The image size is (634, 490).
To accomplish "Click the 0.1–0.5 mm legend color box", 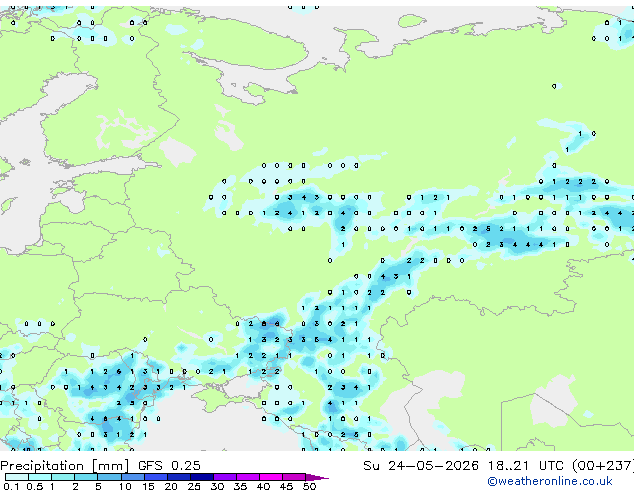I will coord(17,477).
